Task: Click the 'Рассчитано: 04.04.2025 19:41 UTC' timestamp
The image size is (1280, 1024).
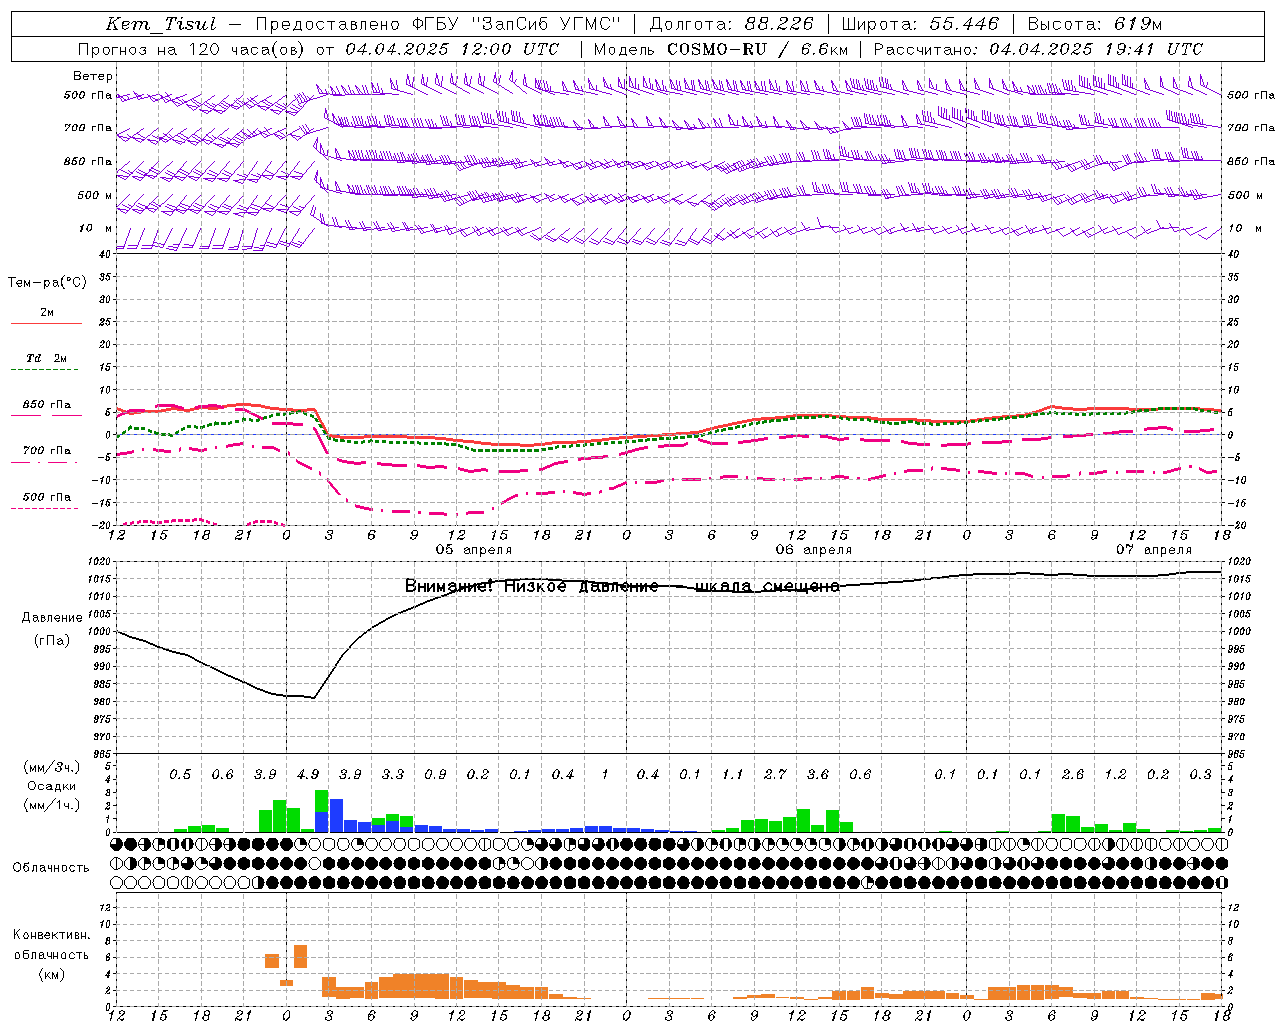Action: click(x=1038, y=49)
